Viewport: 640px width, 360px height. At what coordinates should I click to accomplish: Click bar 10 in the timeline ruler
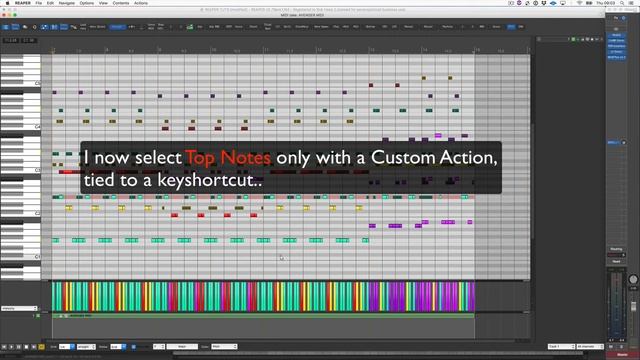click(x=213, y=50)
